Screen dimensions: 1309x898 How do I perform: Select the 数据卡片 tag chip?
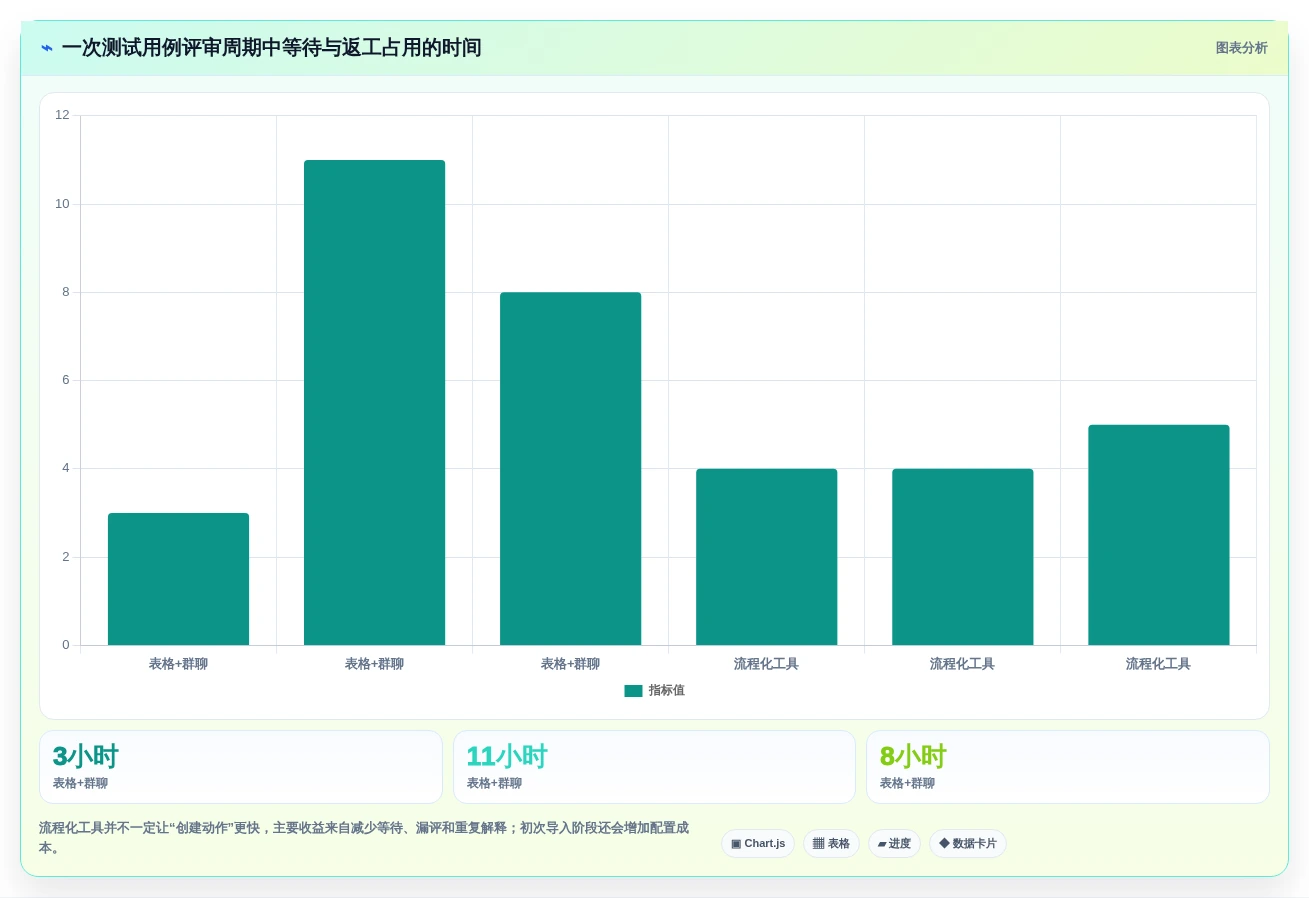coord(968,844)
